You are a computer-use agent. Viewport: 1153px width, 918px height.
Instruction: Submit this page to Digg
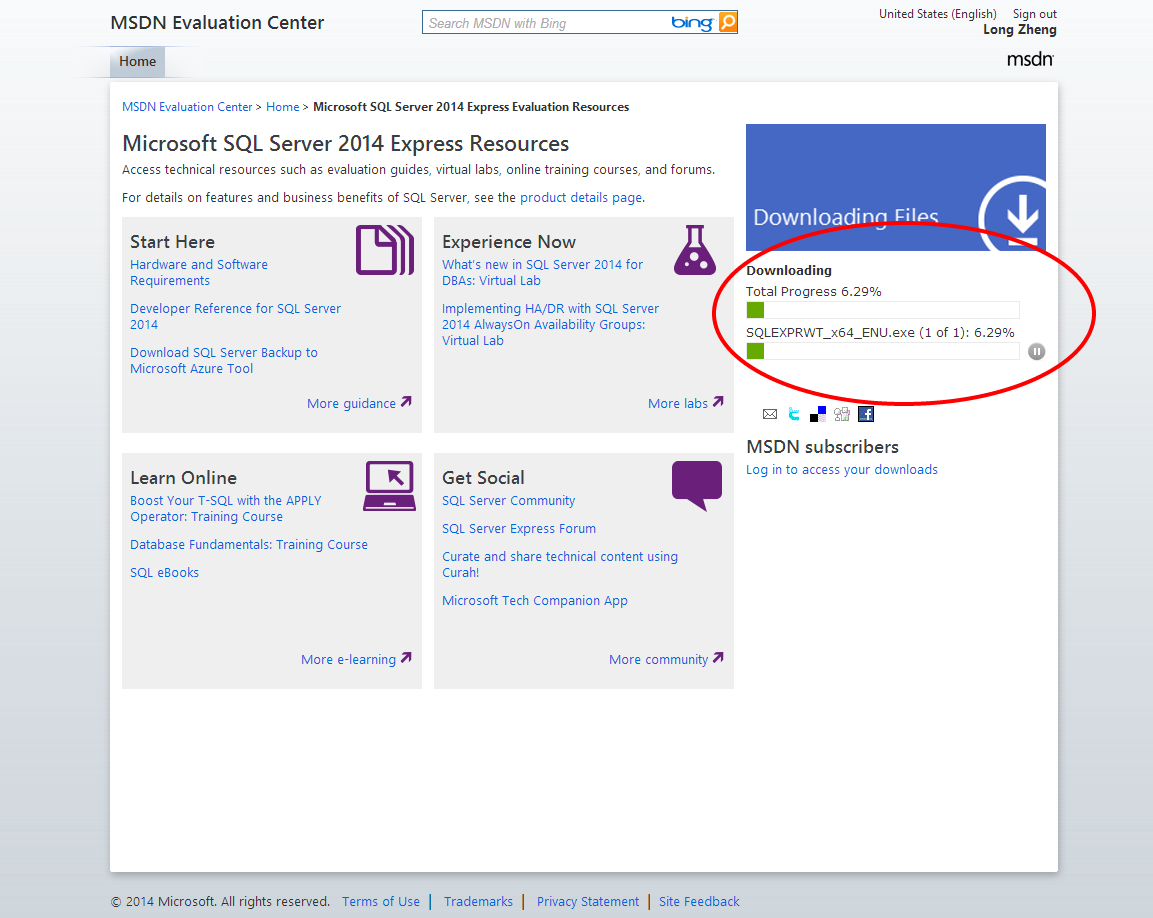point(842,413)
